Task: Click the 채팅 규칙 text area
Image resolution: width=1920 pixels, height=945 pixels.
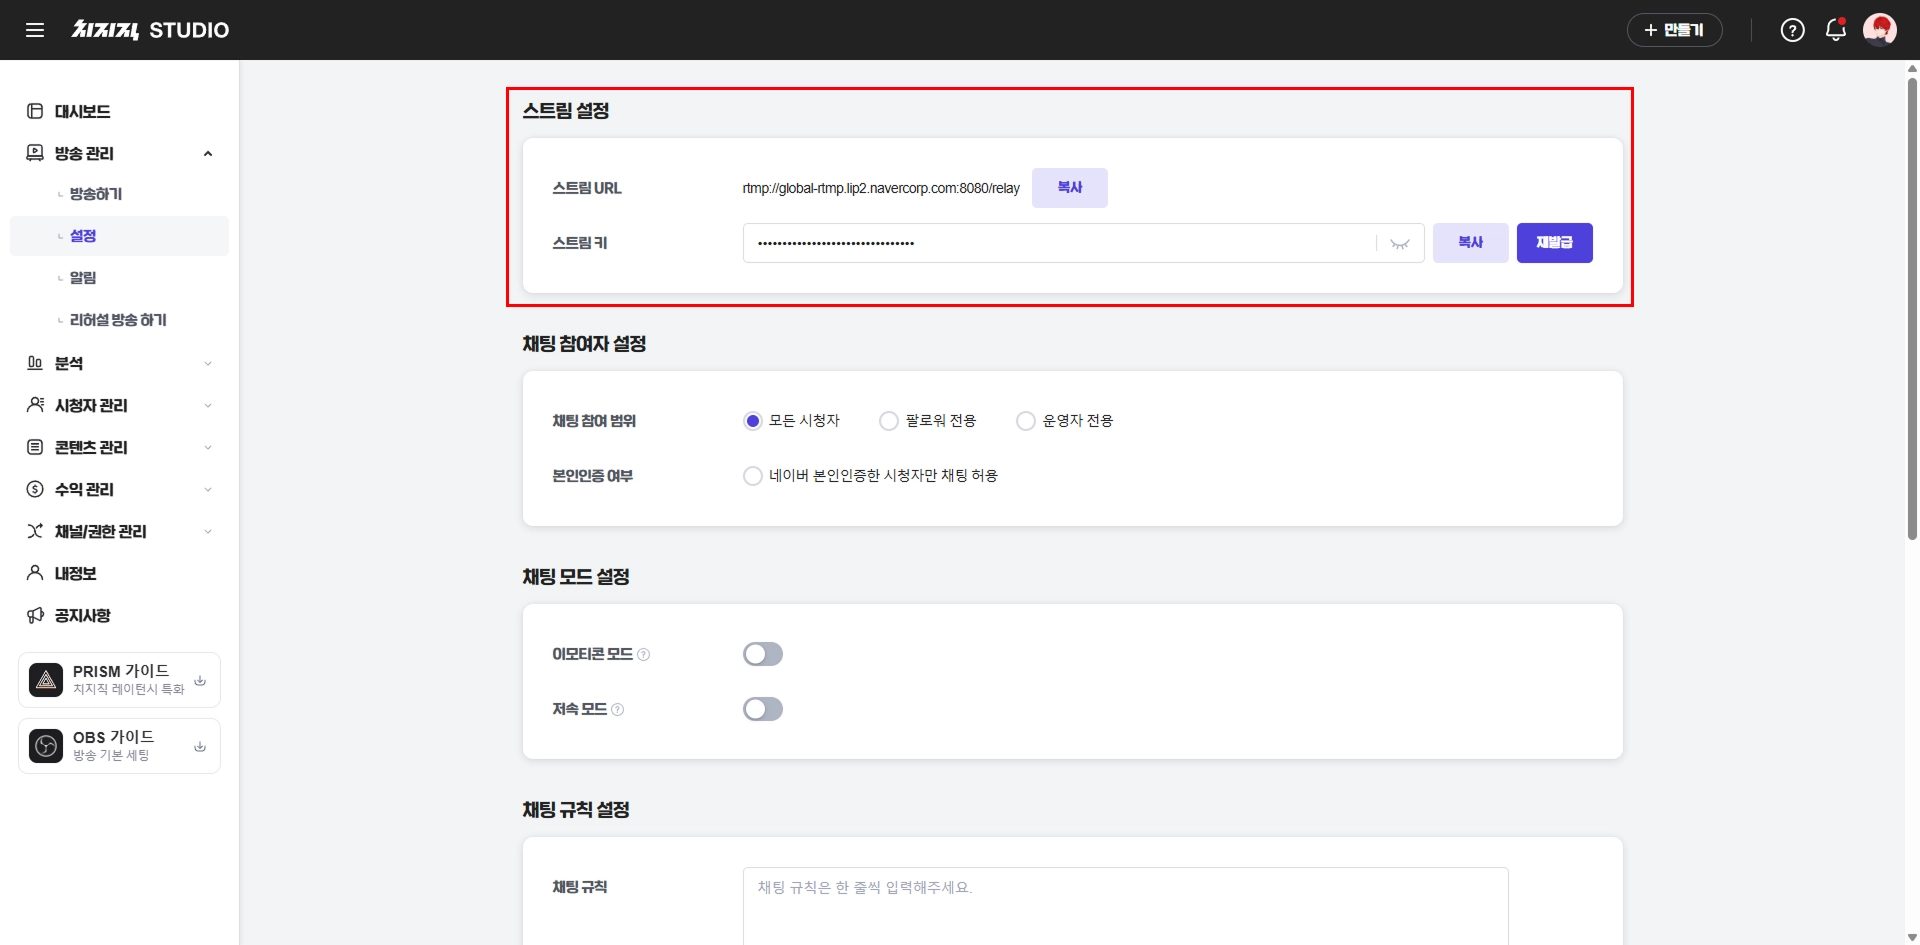Action: tap(1125, 906)
